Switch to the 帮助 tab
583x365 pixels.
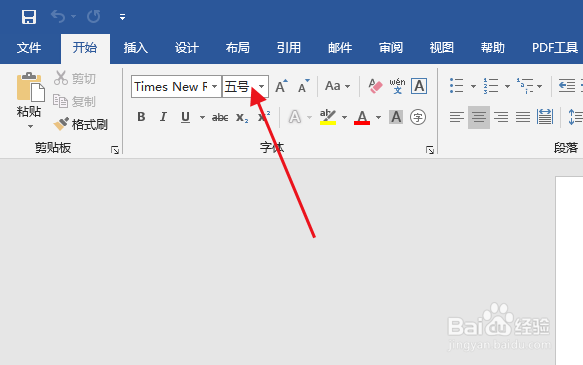(493, 48)
